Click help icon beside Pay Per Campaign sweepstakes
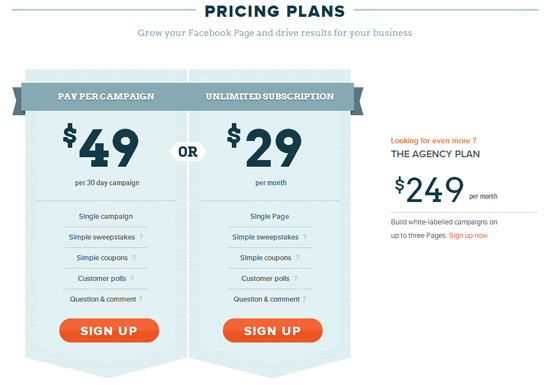The width and height of the screenshot is (550, 385). pos(141,237)
